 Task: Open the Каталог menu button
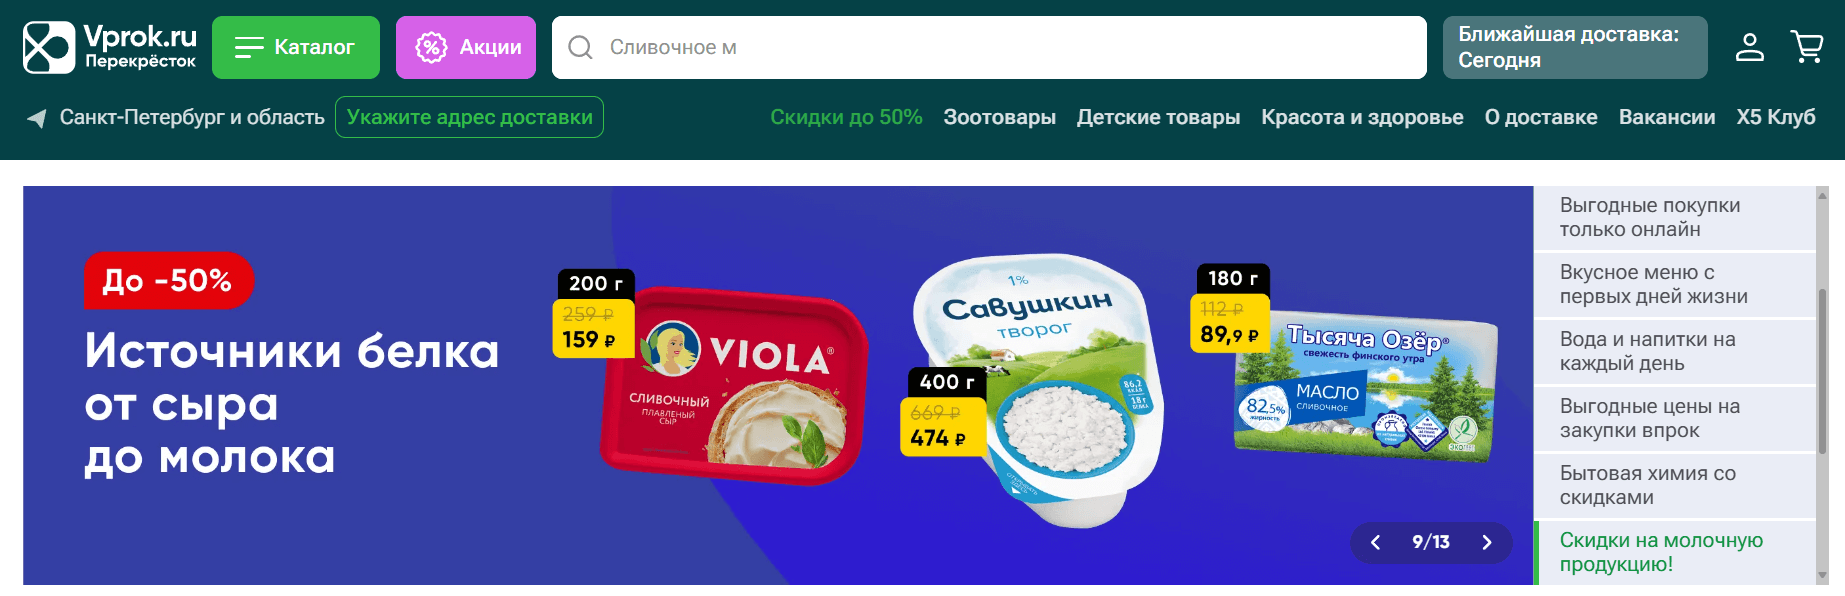click(x=296, y=47)
